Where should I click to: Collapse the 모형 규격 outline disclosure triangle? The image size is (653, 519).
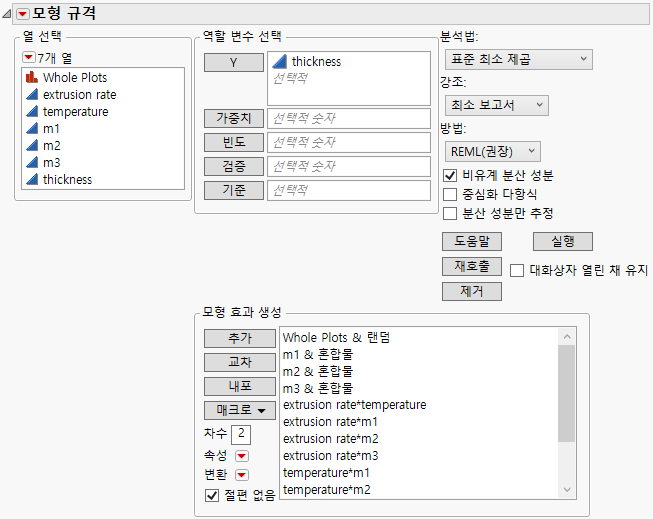pos(7,14)
